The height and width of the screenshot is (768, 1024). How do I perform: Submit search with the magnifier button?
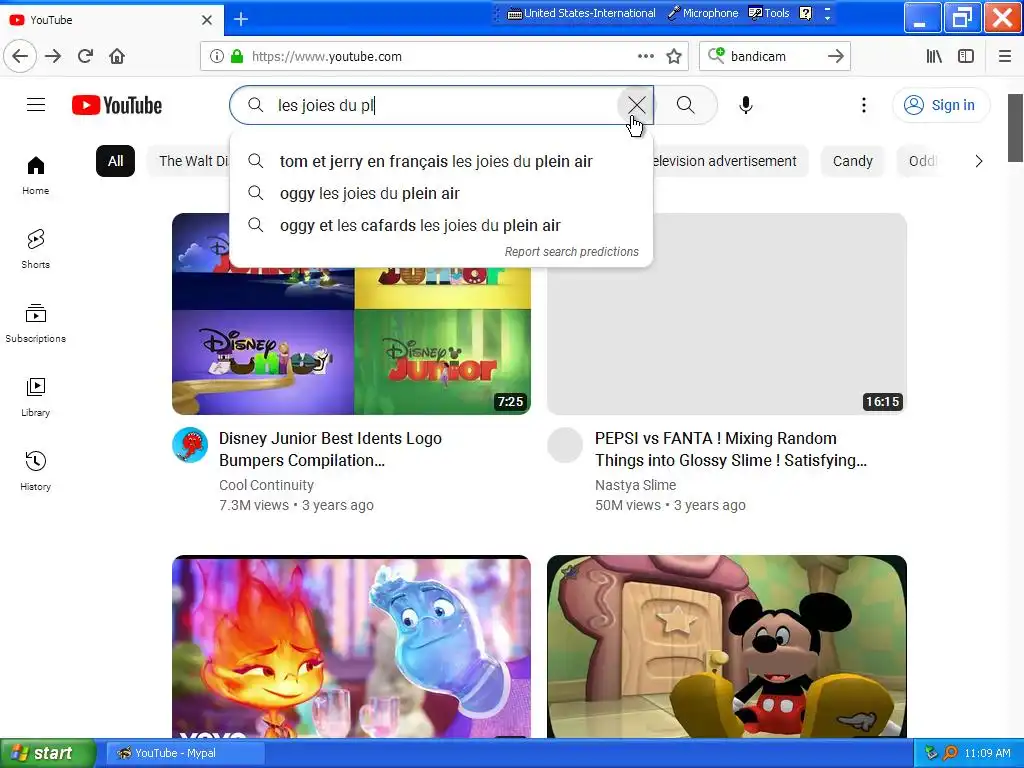click(686, 105)
